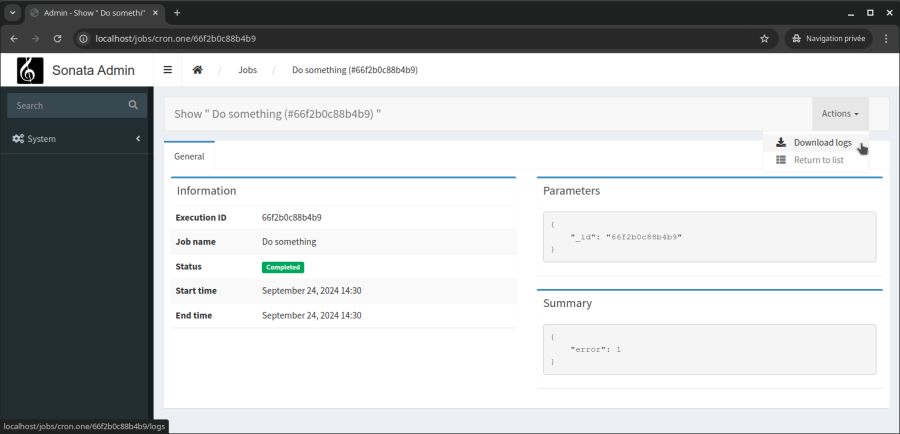Reload the page in the browser
The width and height of the screenshot is (900, 434).
[57, 38]
